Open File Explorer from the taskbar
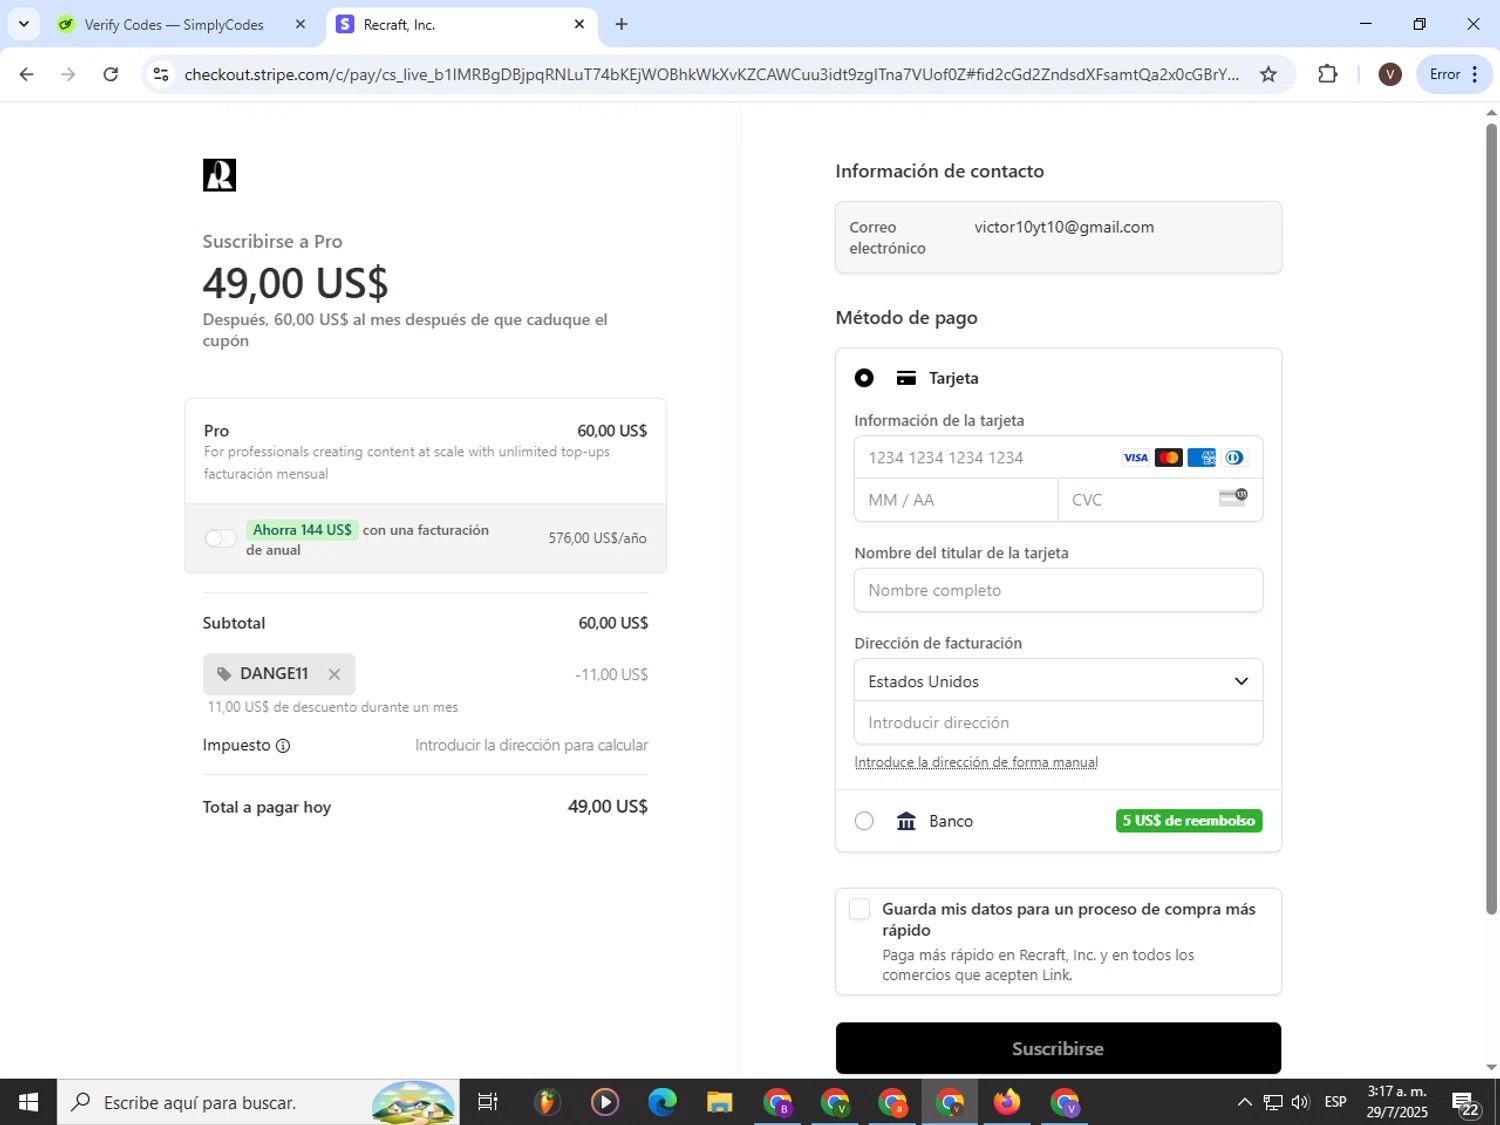This screenshot has height=1125, width=1500. pyautogui.click(x=719, y=1102)
